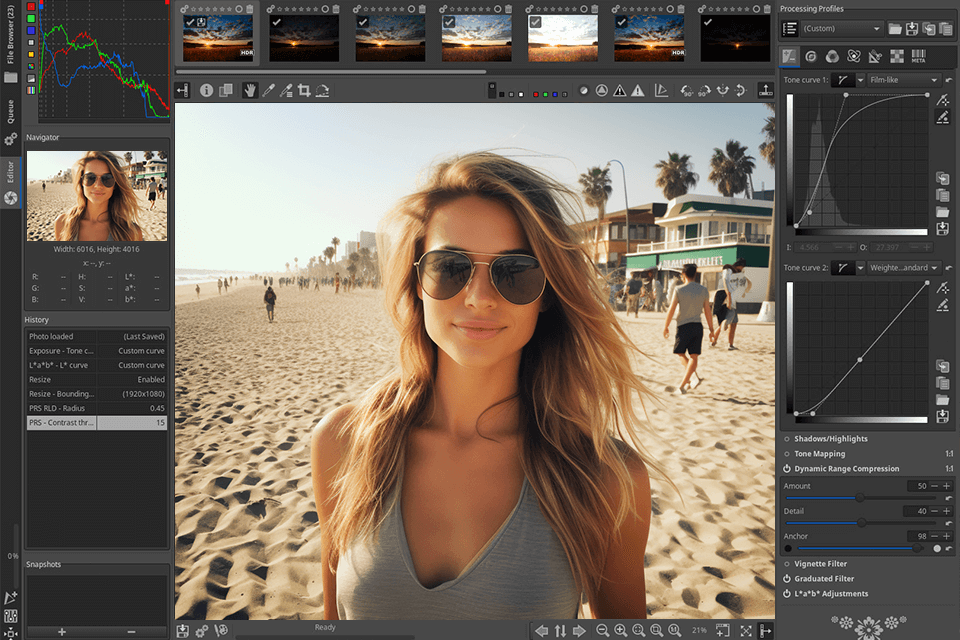960x640 pixels.
Task: Edit current image in external editor
Action: (221, 630)
